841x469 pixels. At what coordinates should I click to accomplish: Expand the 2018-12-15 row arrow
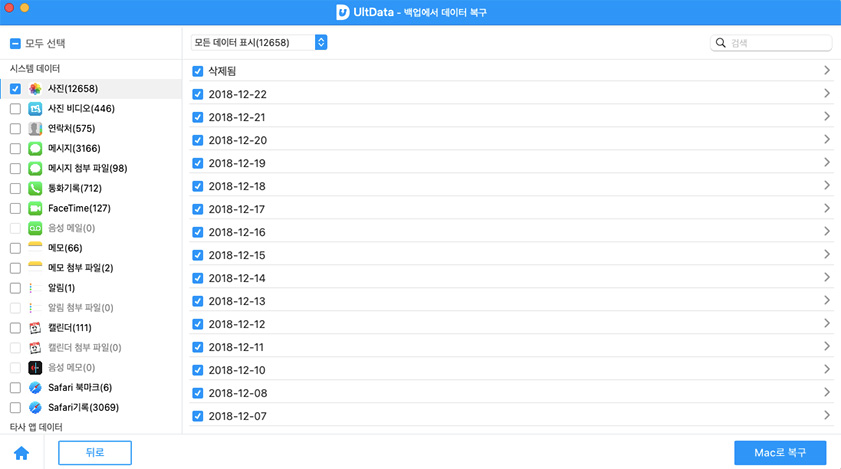827,255
